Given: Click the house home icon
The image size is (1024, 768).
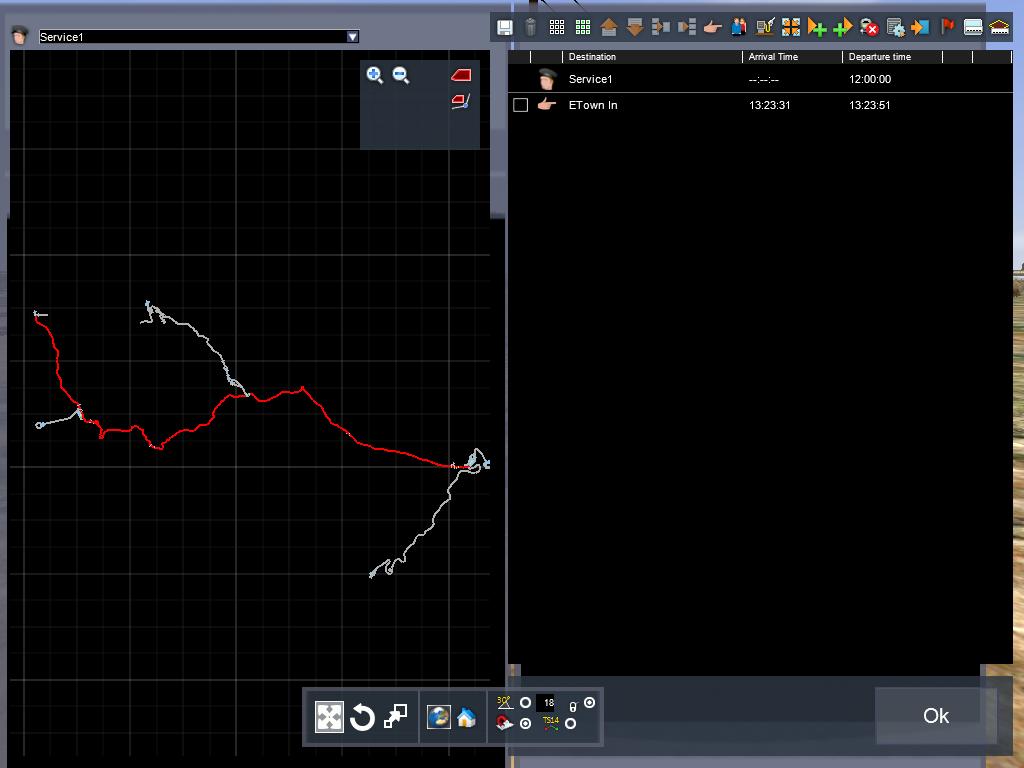Looking at the screenshot, I should tap(466, 717).
